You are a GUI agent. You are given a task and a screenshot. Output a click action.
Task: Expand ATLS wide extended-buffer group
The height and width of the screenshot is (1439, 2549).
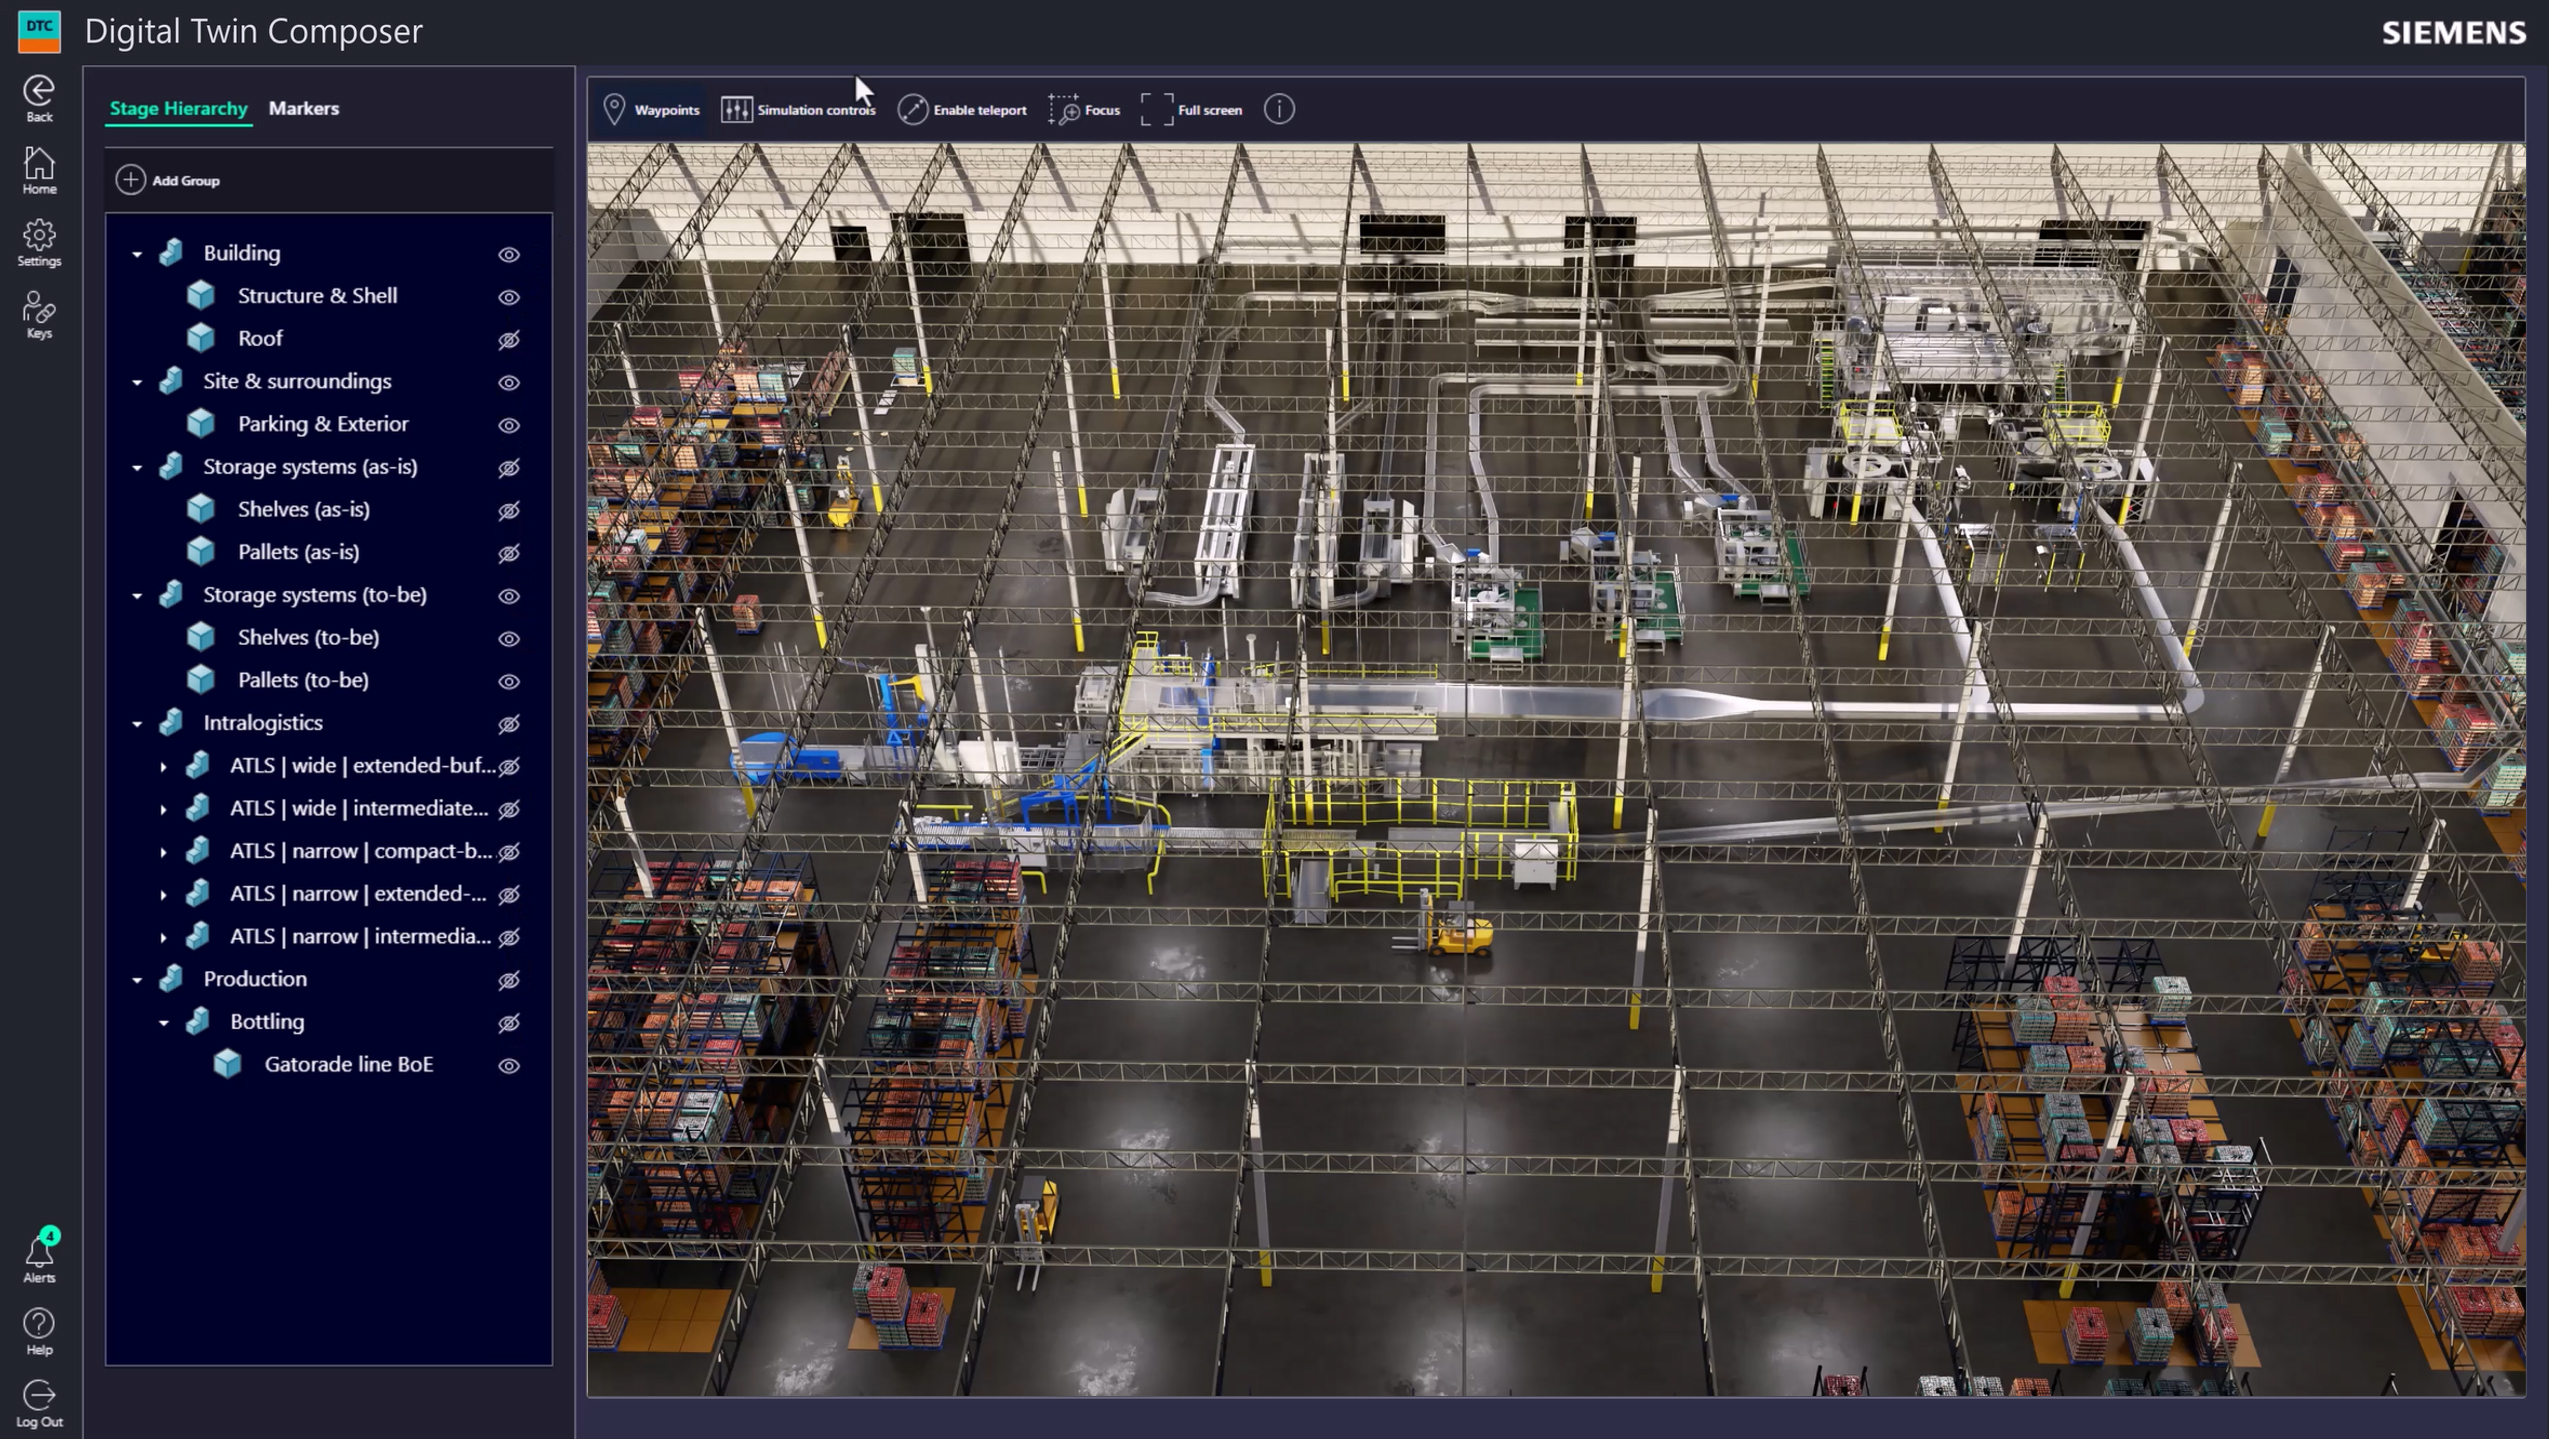click(x=164, y=767)
